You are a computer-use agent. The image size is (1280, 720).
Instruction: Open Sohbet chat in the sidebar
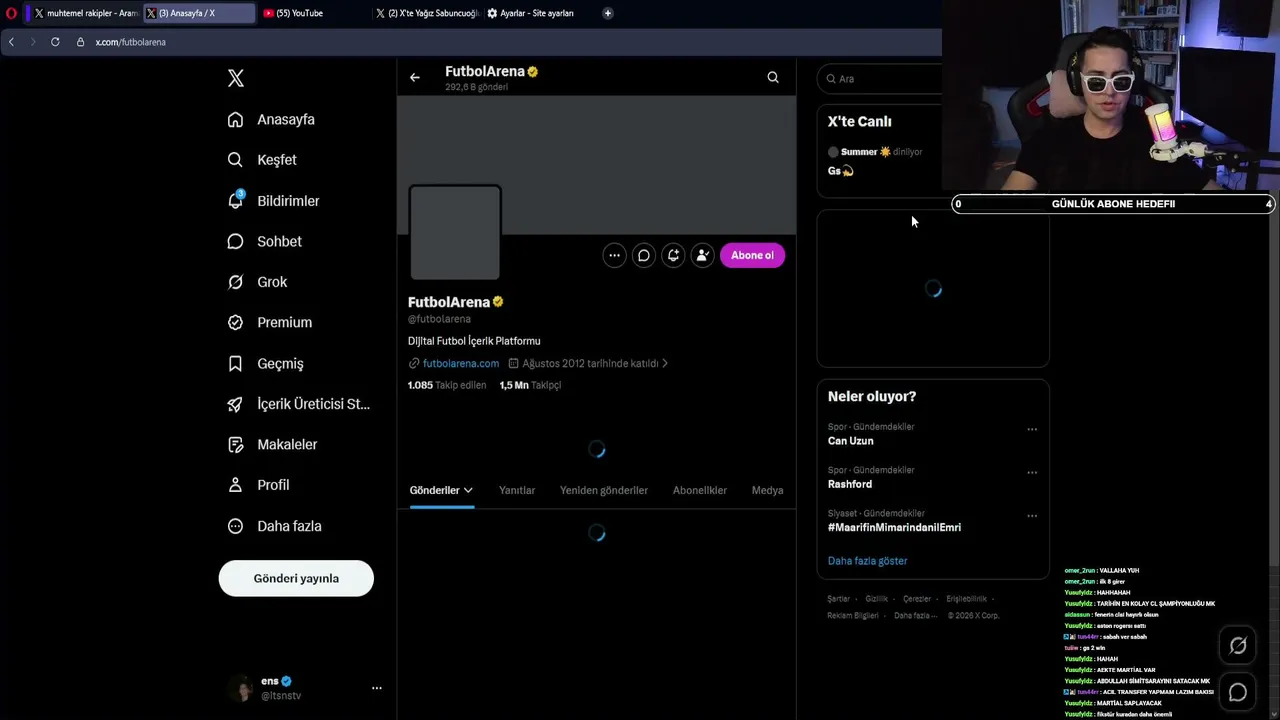(x=265, y=241)
